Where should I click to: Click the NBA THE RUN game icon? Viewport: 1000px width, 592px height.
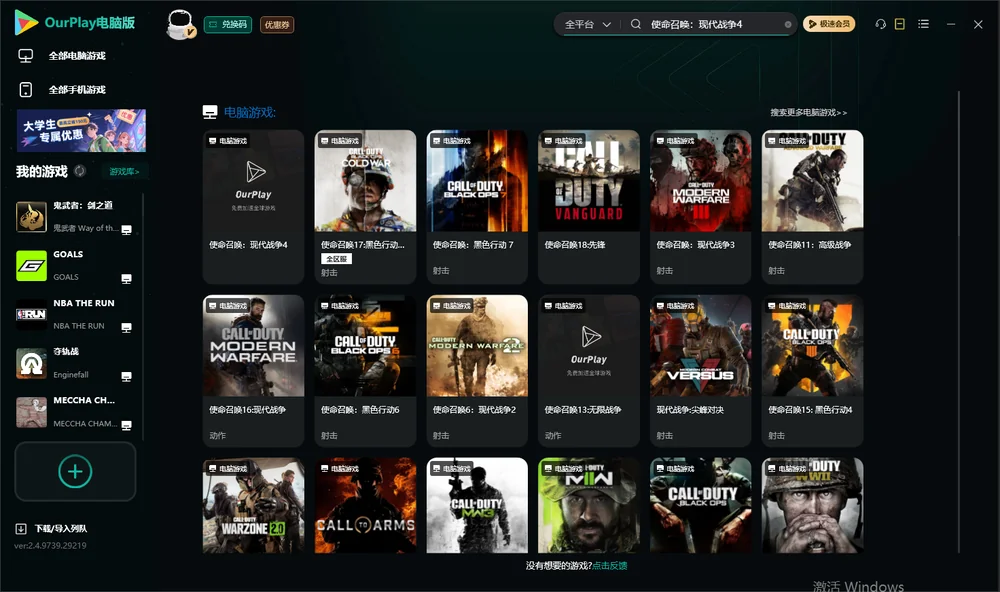[31, 314]
